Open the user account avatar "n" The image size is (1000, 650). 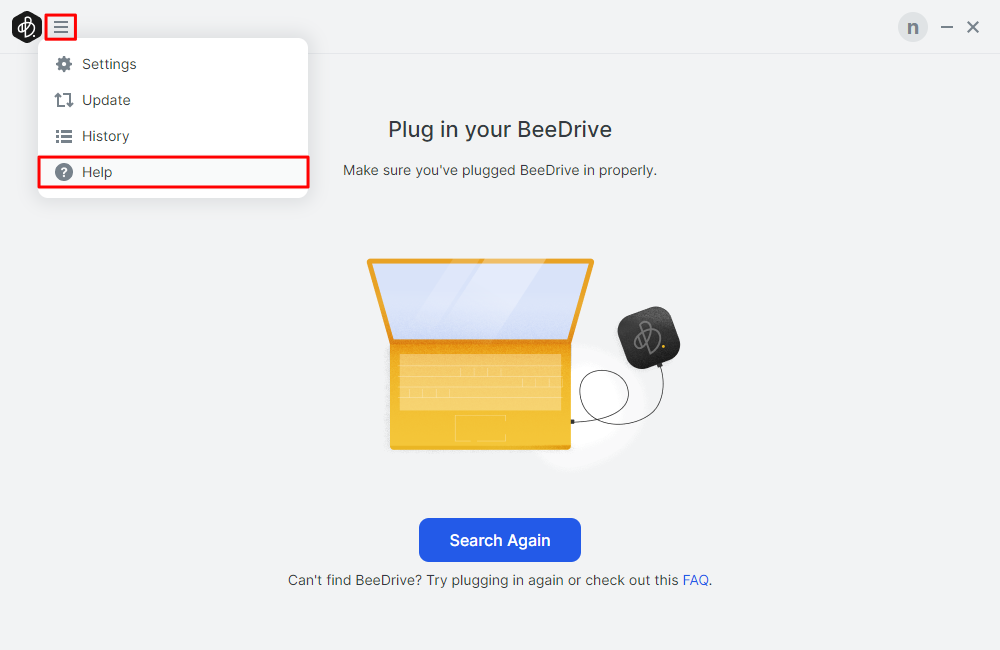click(912, 28)
